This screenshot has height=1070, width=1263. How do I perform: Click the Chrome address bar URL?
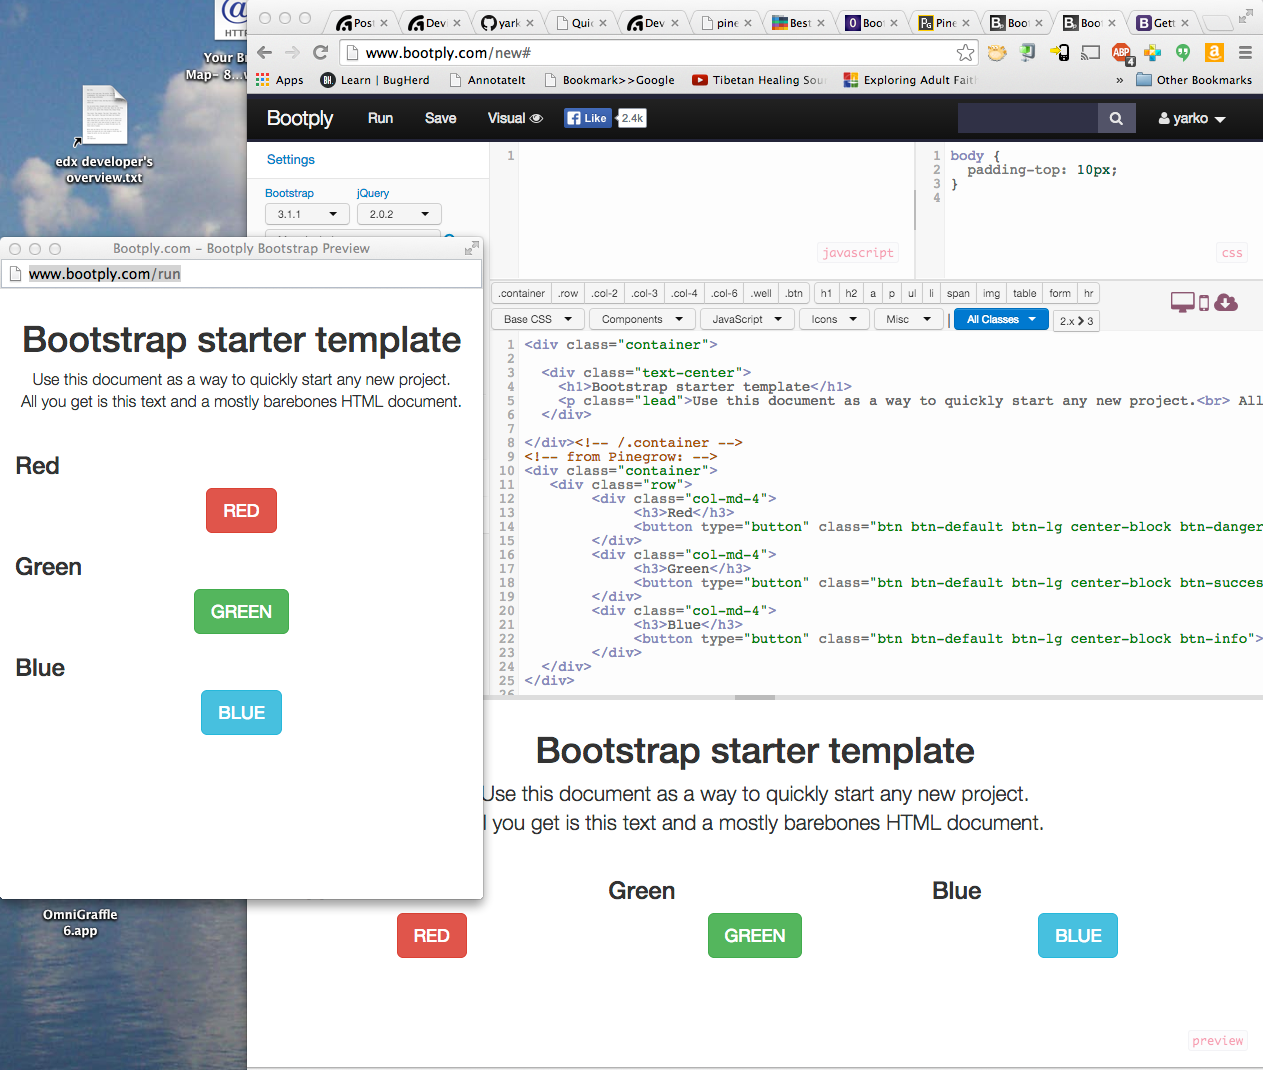pos(448,53)
